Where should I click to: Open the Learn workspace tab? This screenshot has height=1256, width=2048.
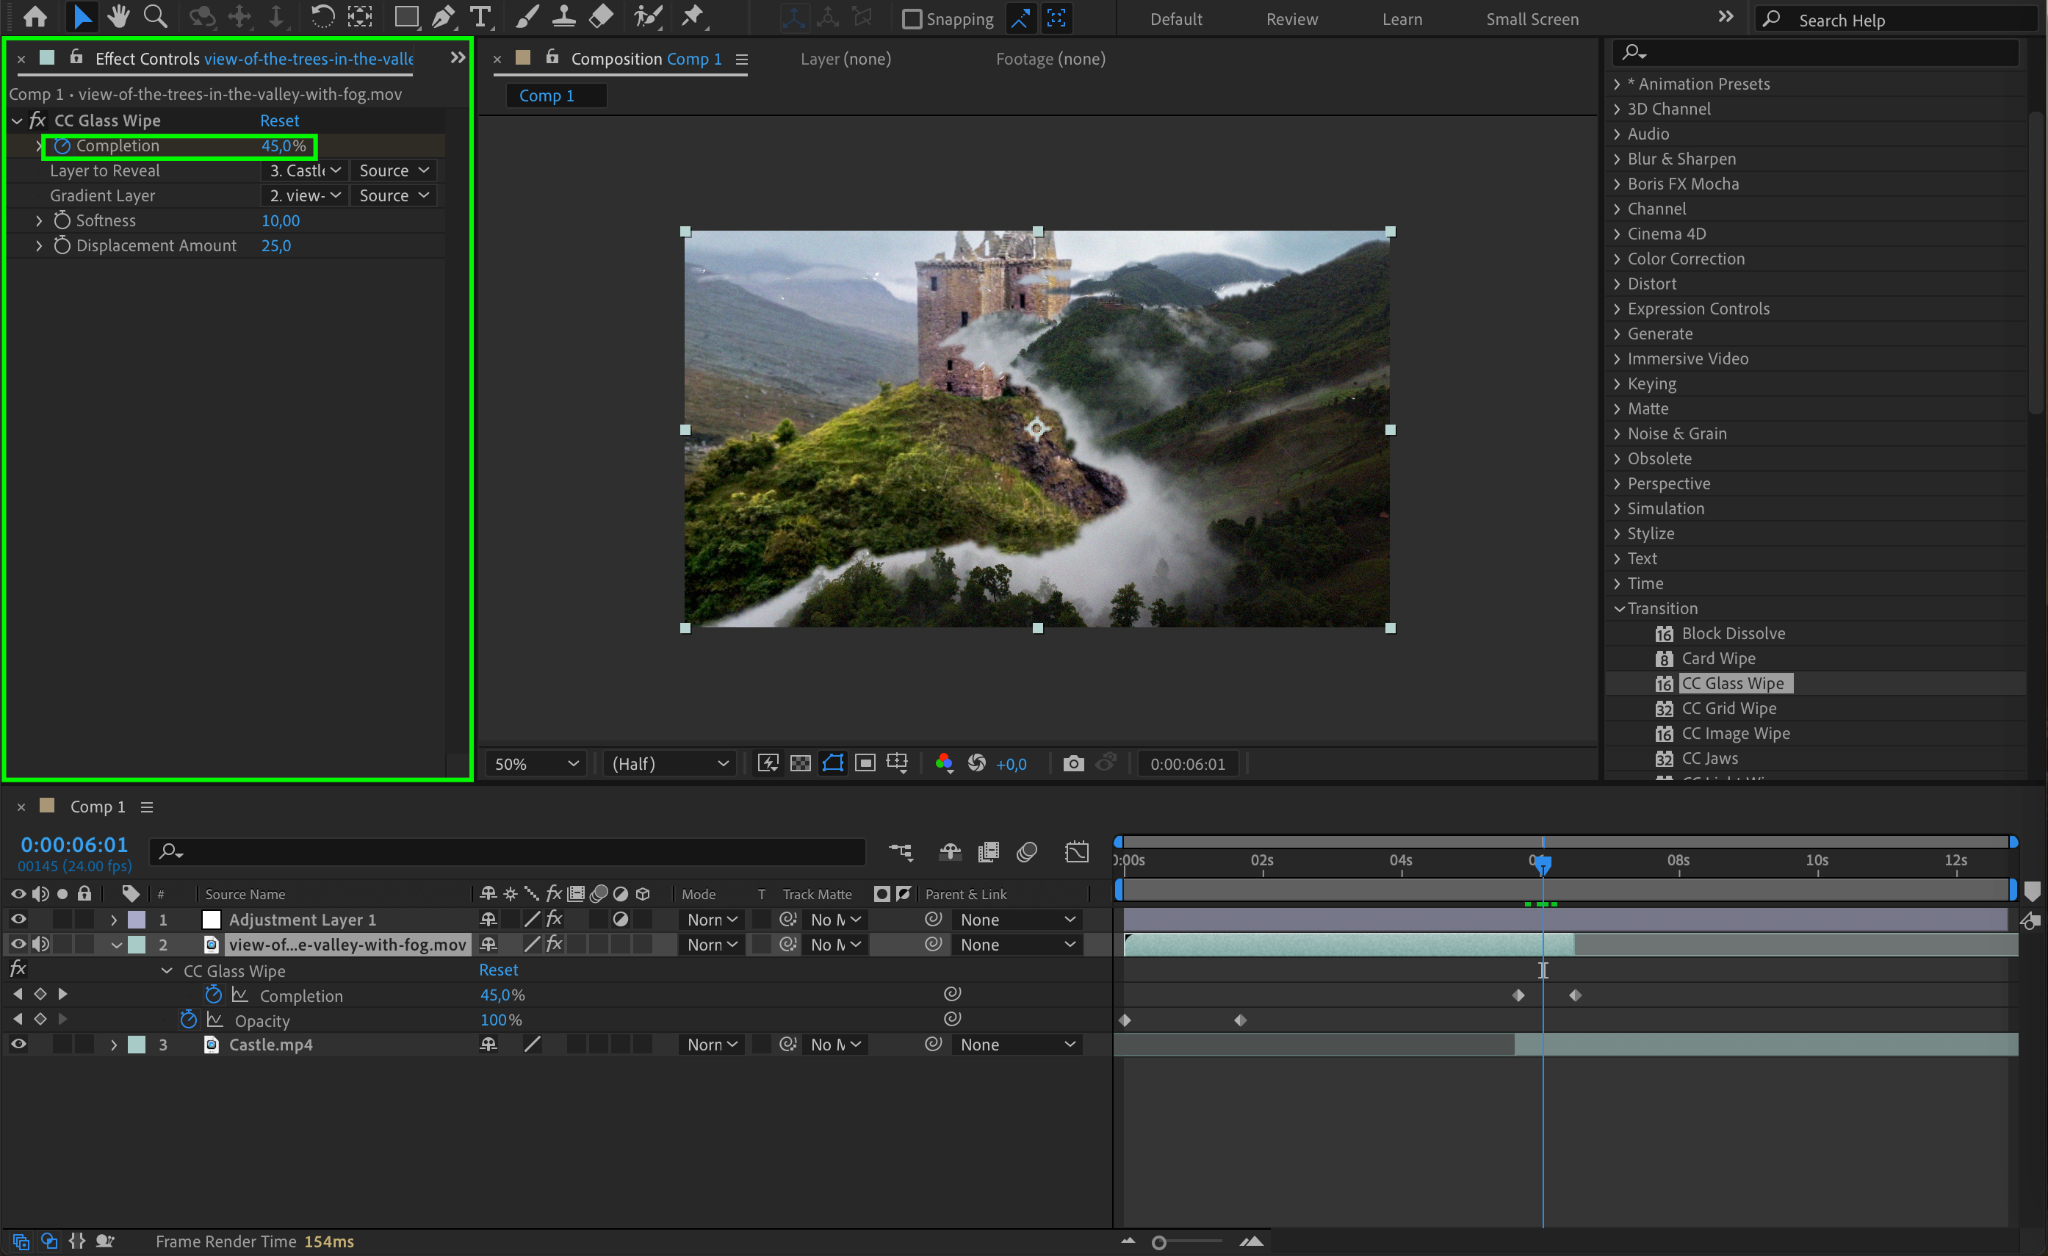[x=1402, y=19]
